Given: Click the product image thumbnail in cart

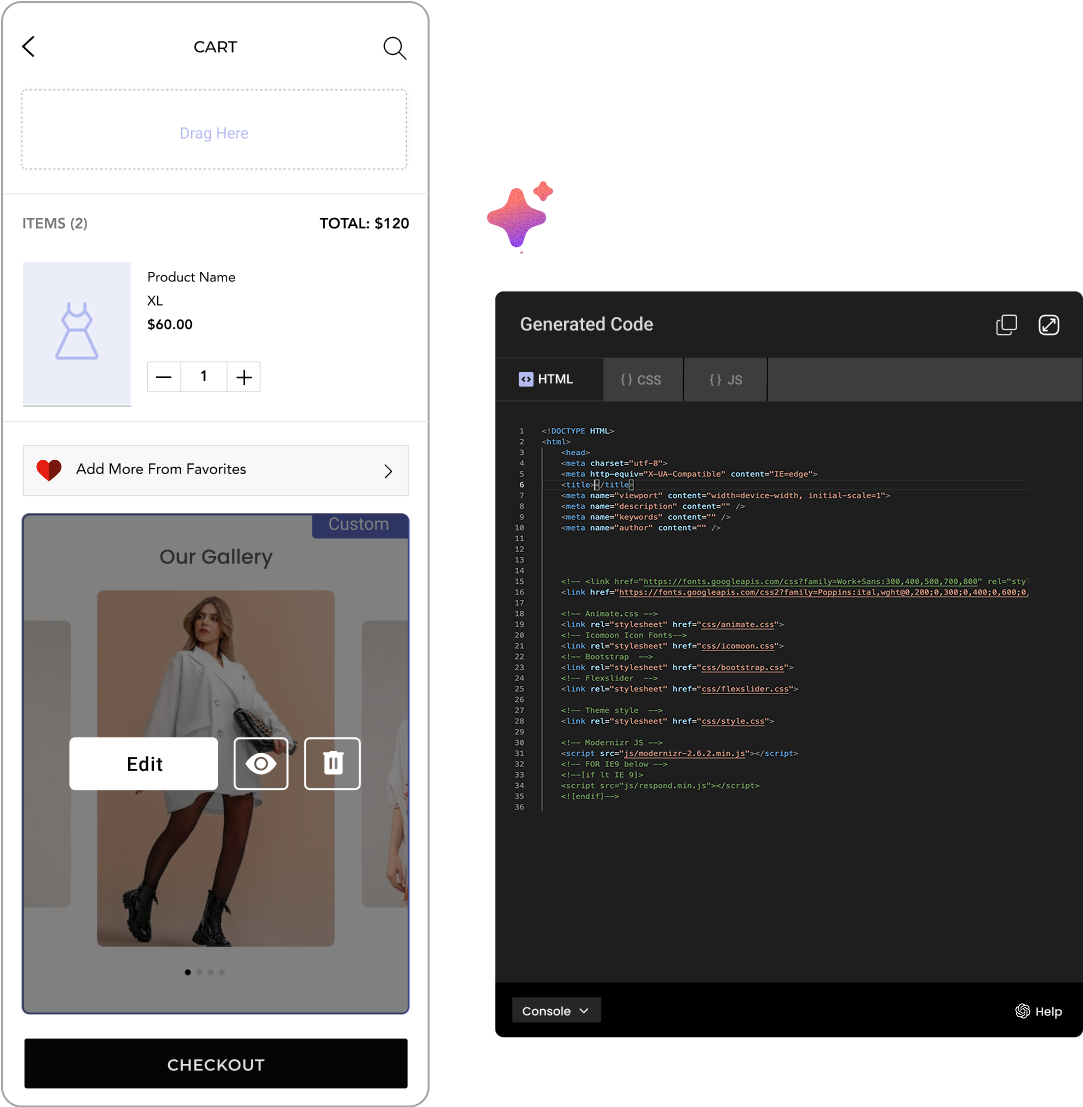Looking at the screenshot, I should point(77,334).
